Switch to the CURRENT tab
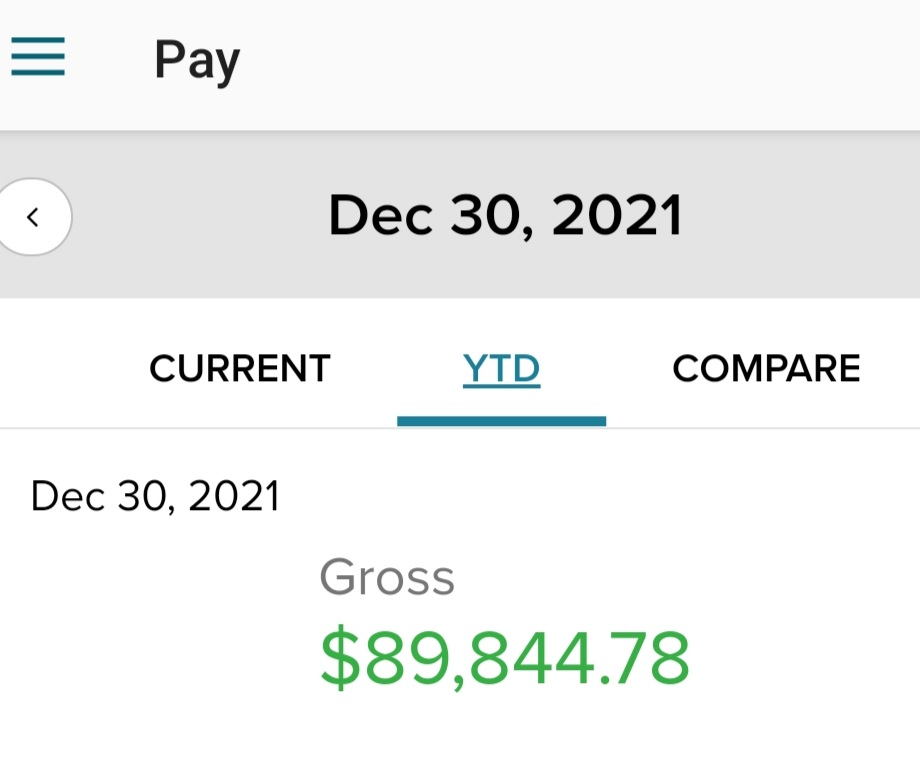The width and height of the screenshot is (920, 780). pyautogui.click(x=240, y=369)
